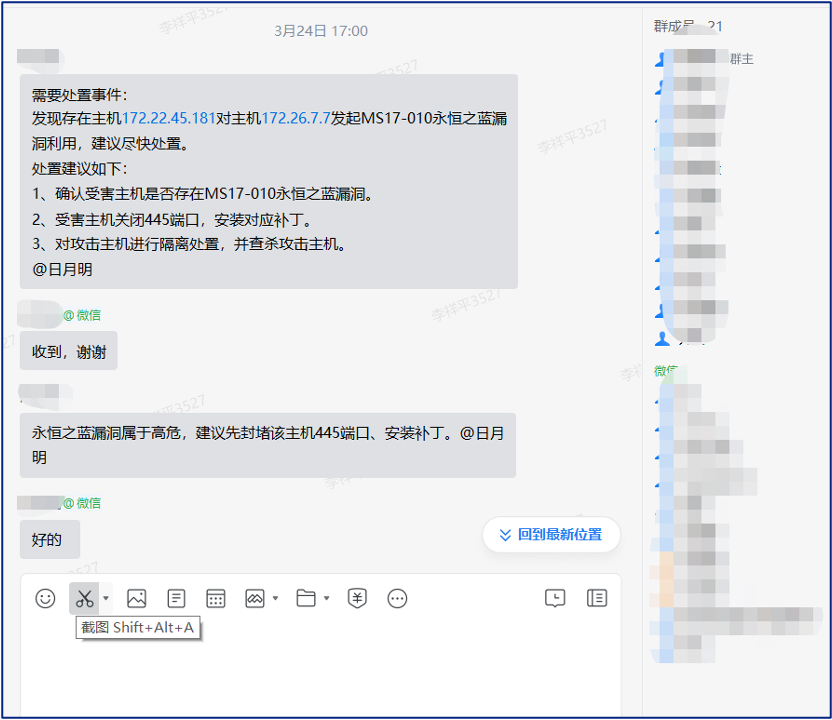Click the 群主 avatar in member list
The width and height of the screenshot is (832, 720).
coord(662,58)
